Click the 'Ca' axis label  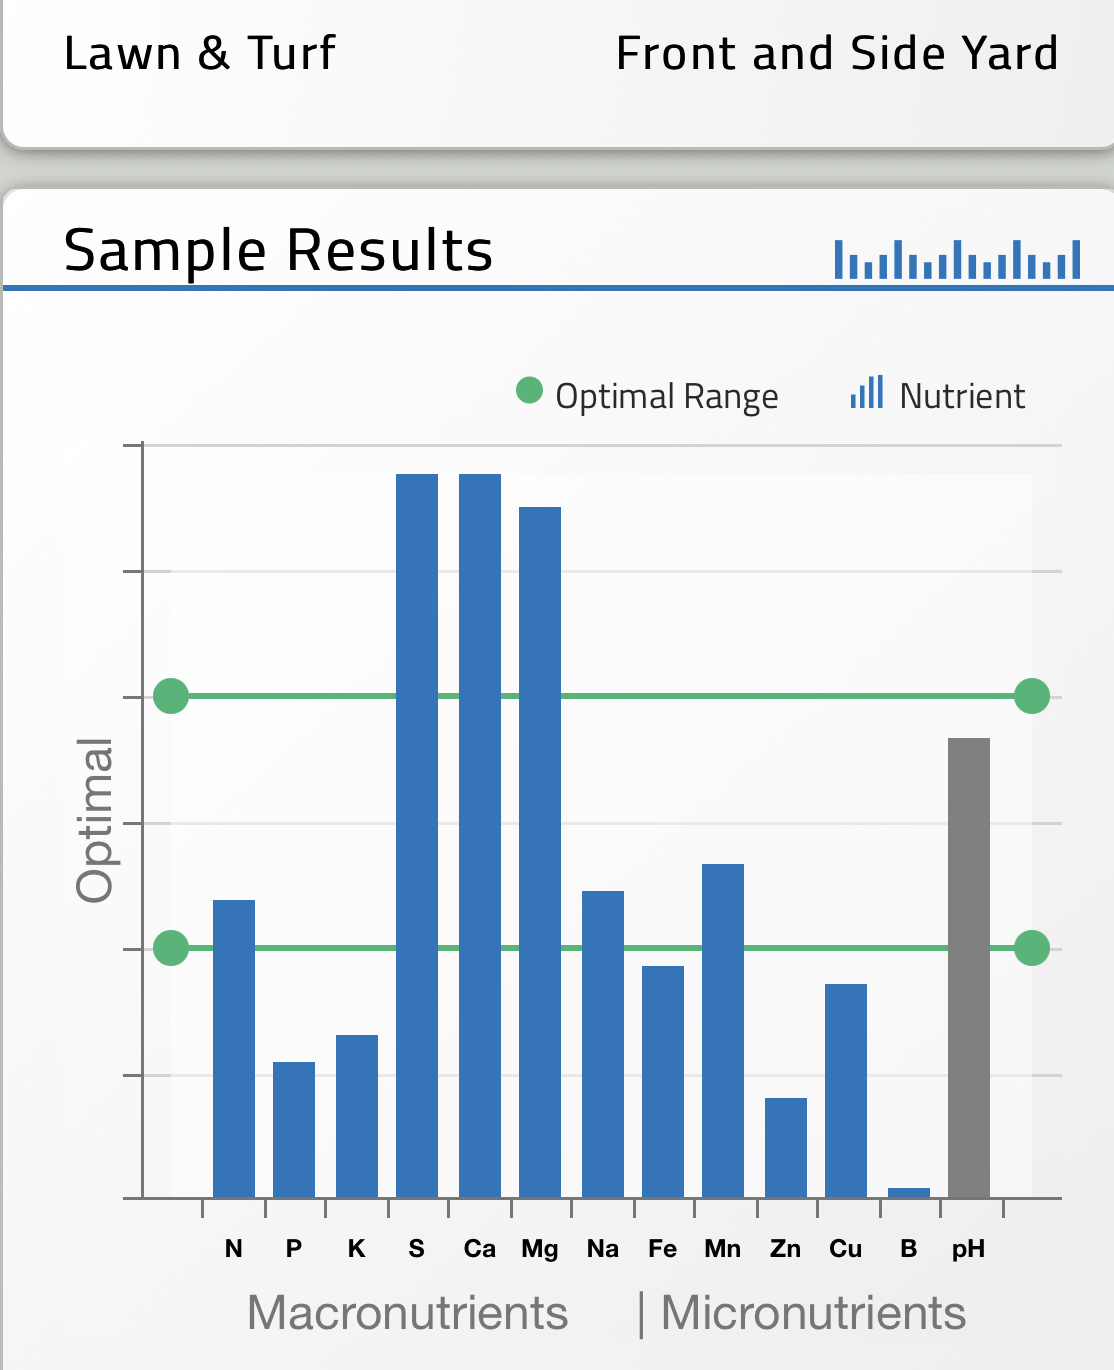[x=480, y=1249]
